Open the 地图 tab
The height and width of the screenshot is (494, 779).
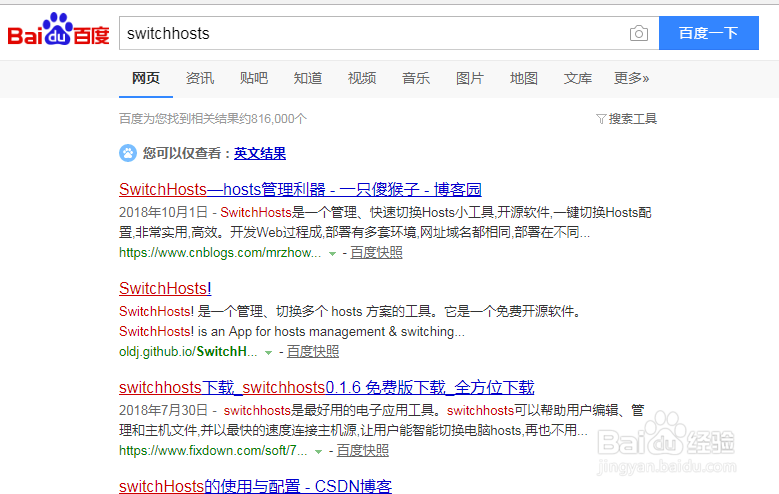pos(524,79)
